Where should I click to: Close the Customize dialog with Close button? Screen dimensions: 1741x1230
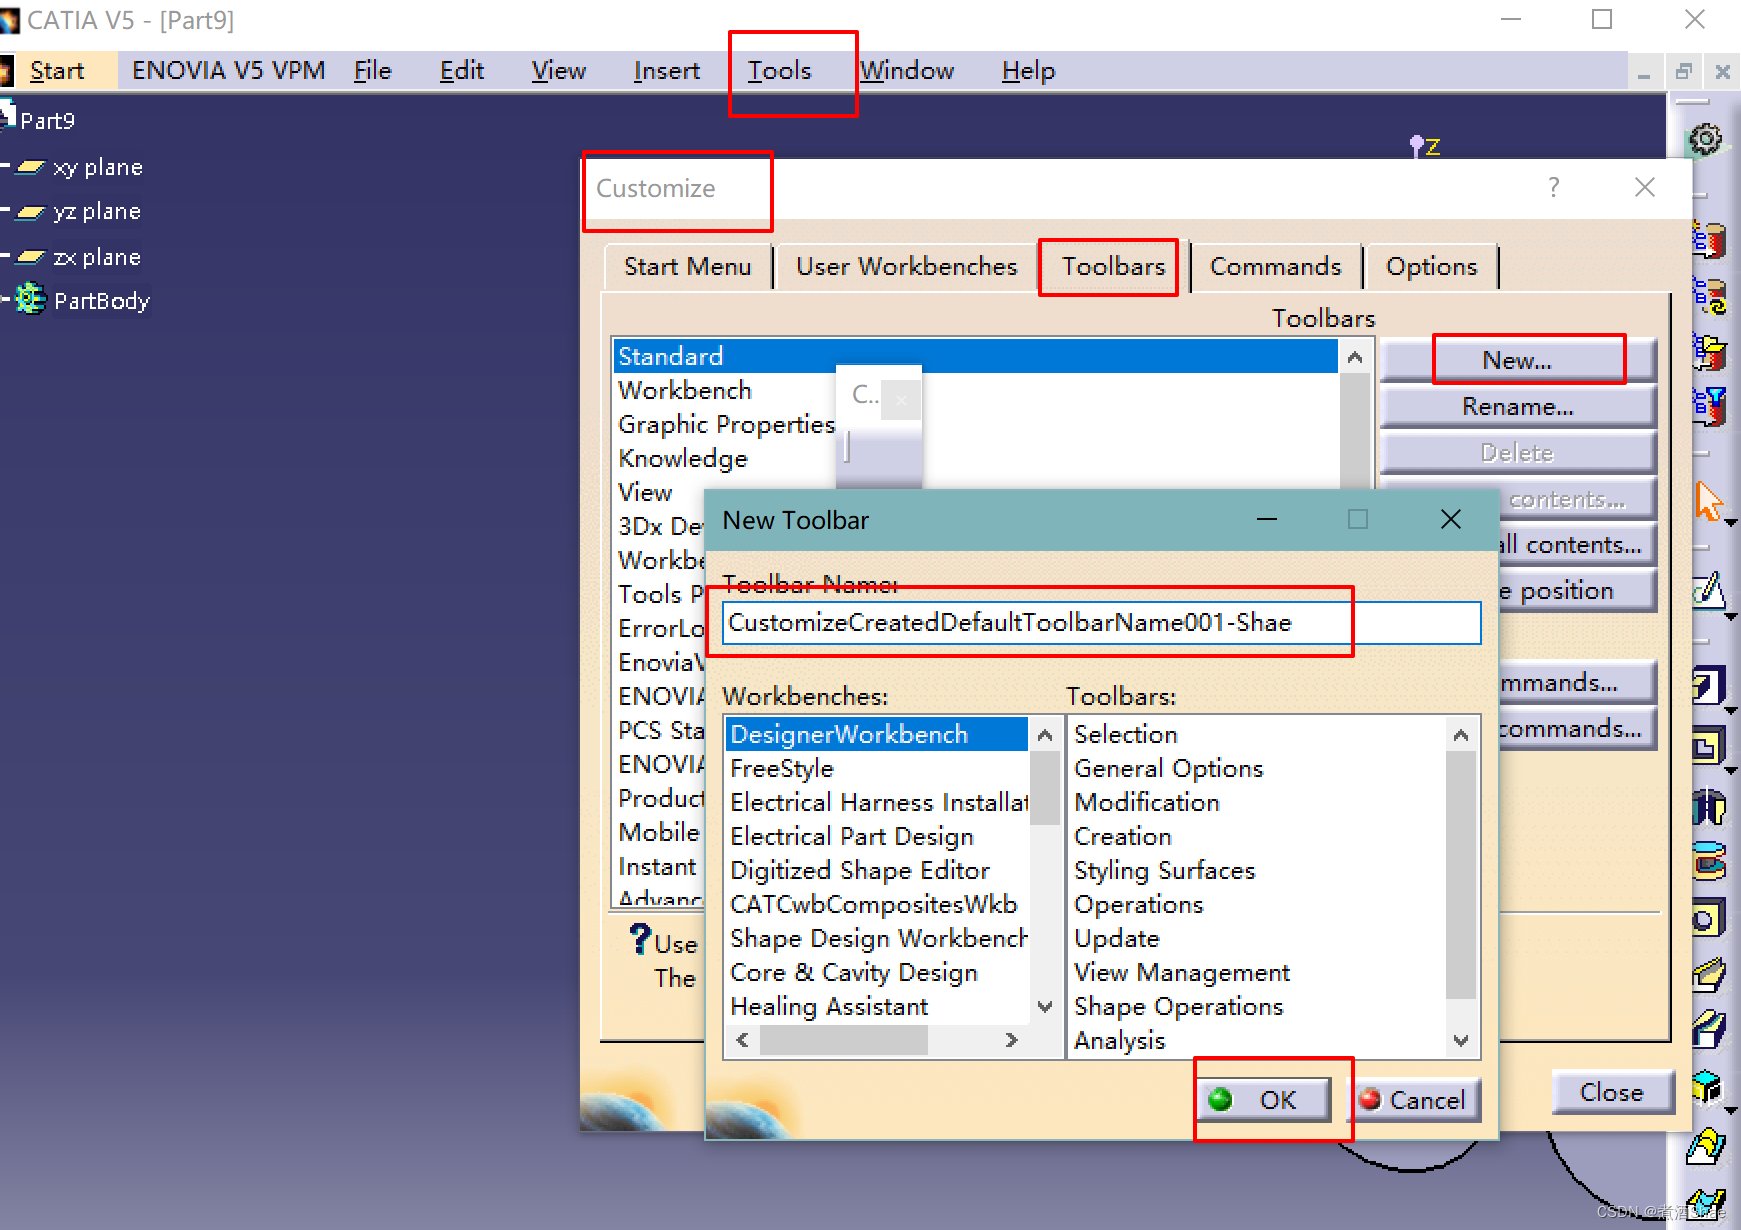1611,1092
